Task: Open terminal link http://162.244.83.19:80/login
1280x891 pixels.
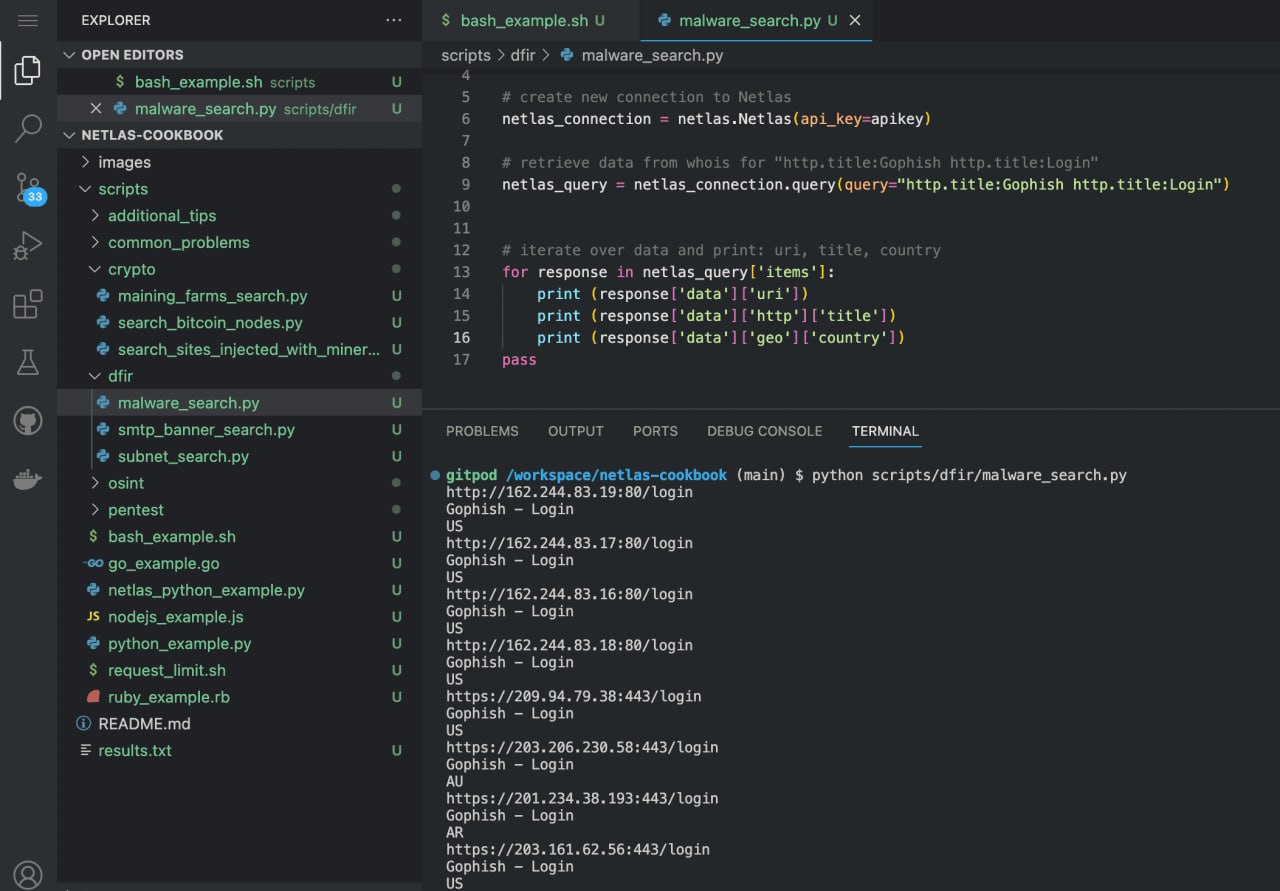Action: point(569,492)
